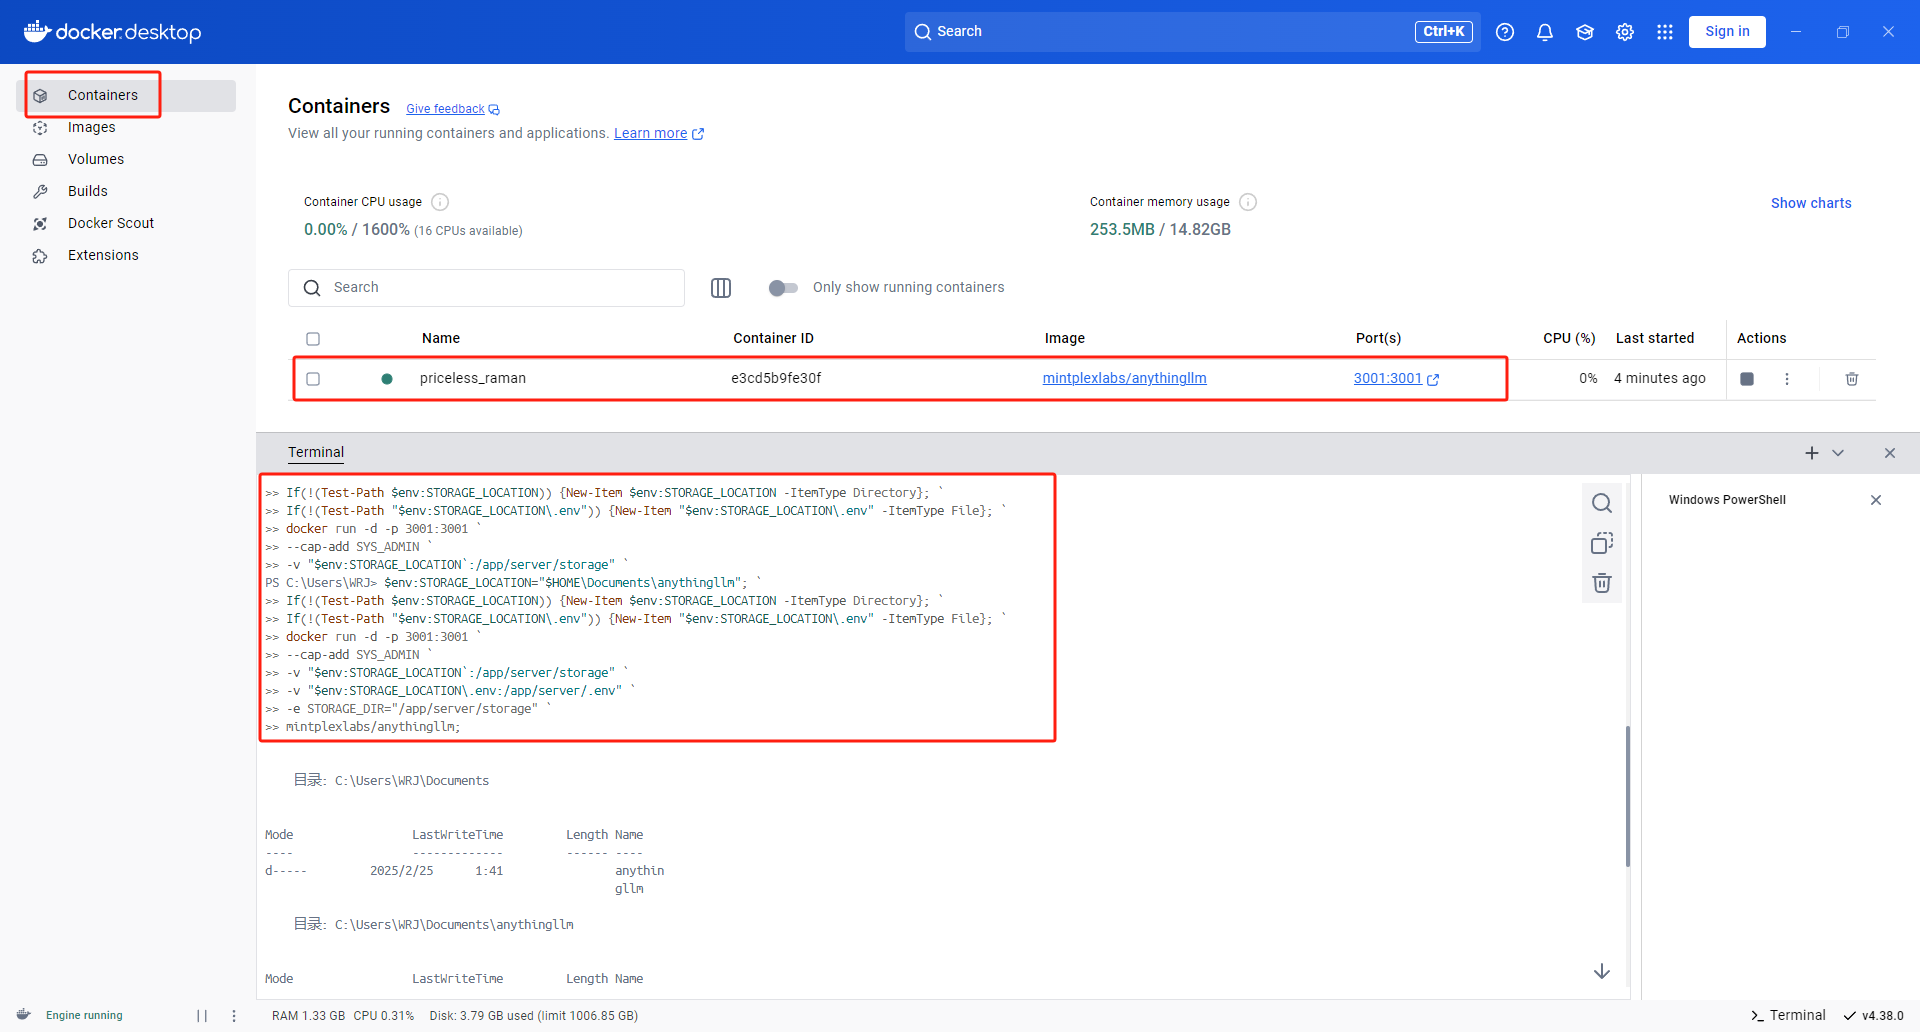Sort containers by Name column

point(441,338)
